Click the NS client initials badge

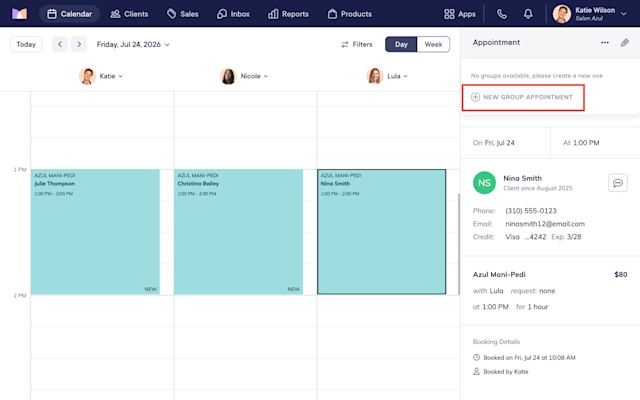[x=484, y=182]
